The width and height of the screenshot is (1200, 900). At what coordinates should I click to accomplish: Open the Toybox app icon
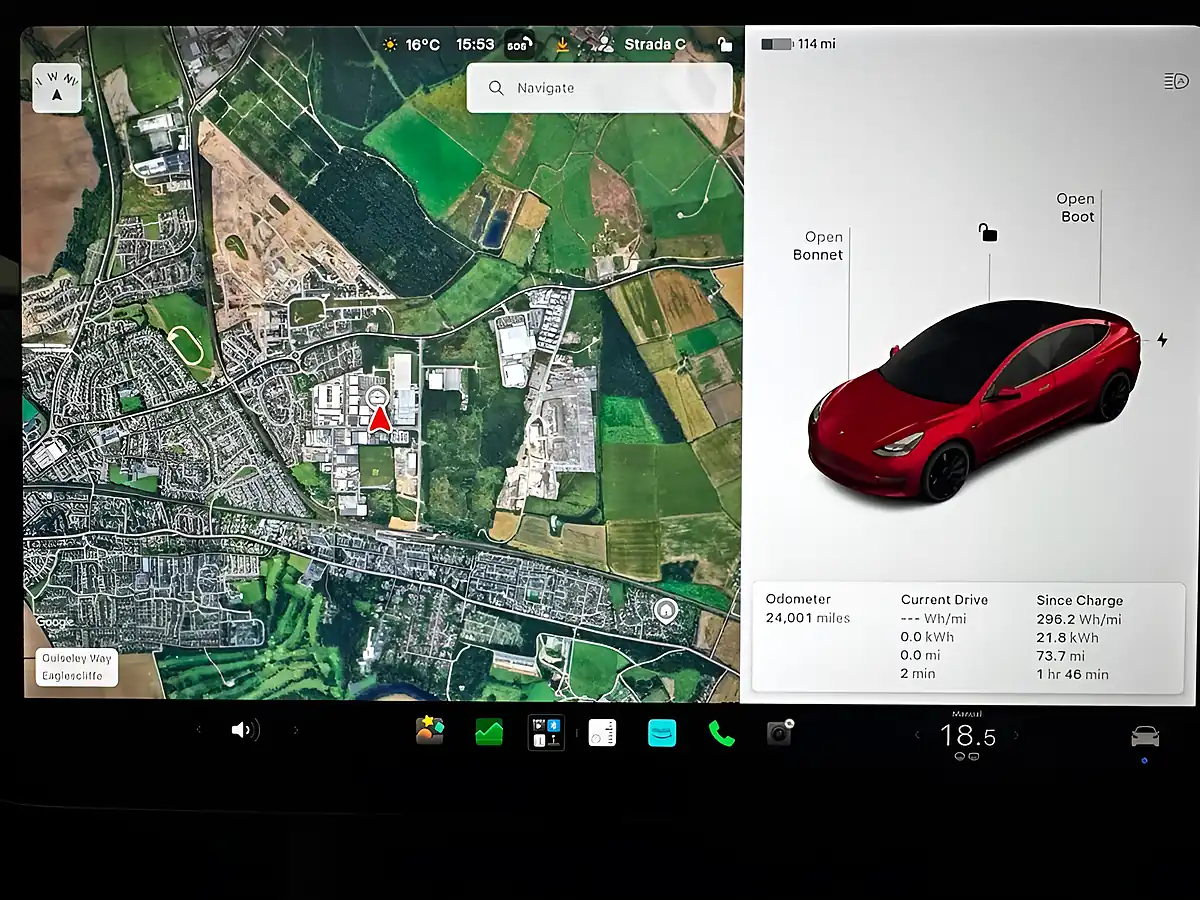coord(430,732)
